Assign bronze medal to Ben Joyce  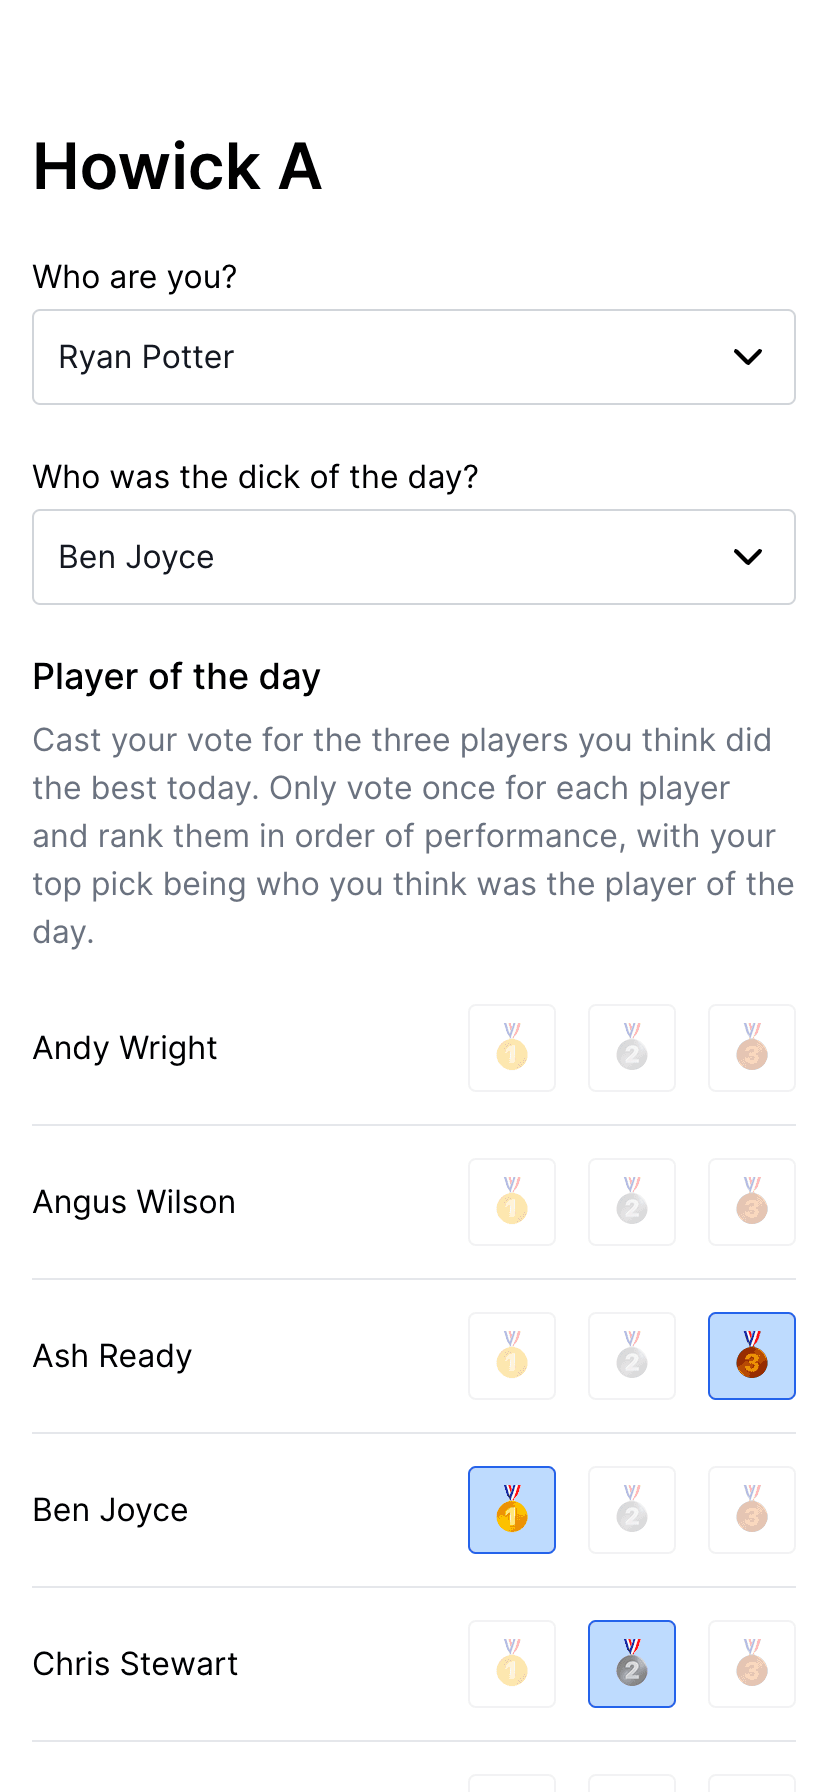coord(752,1510)
